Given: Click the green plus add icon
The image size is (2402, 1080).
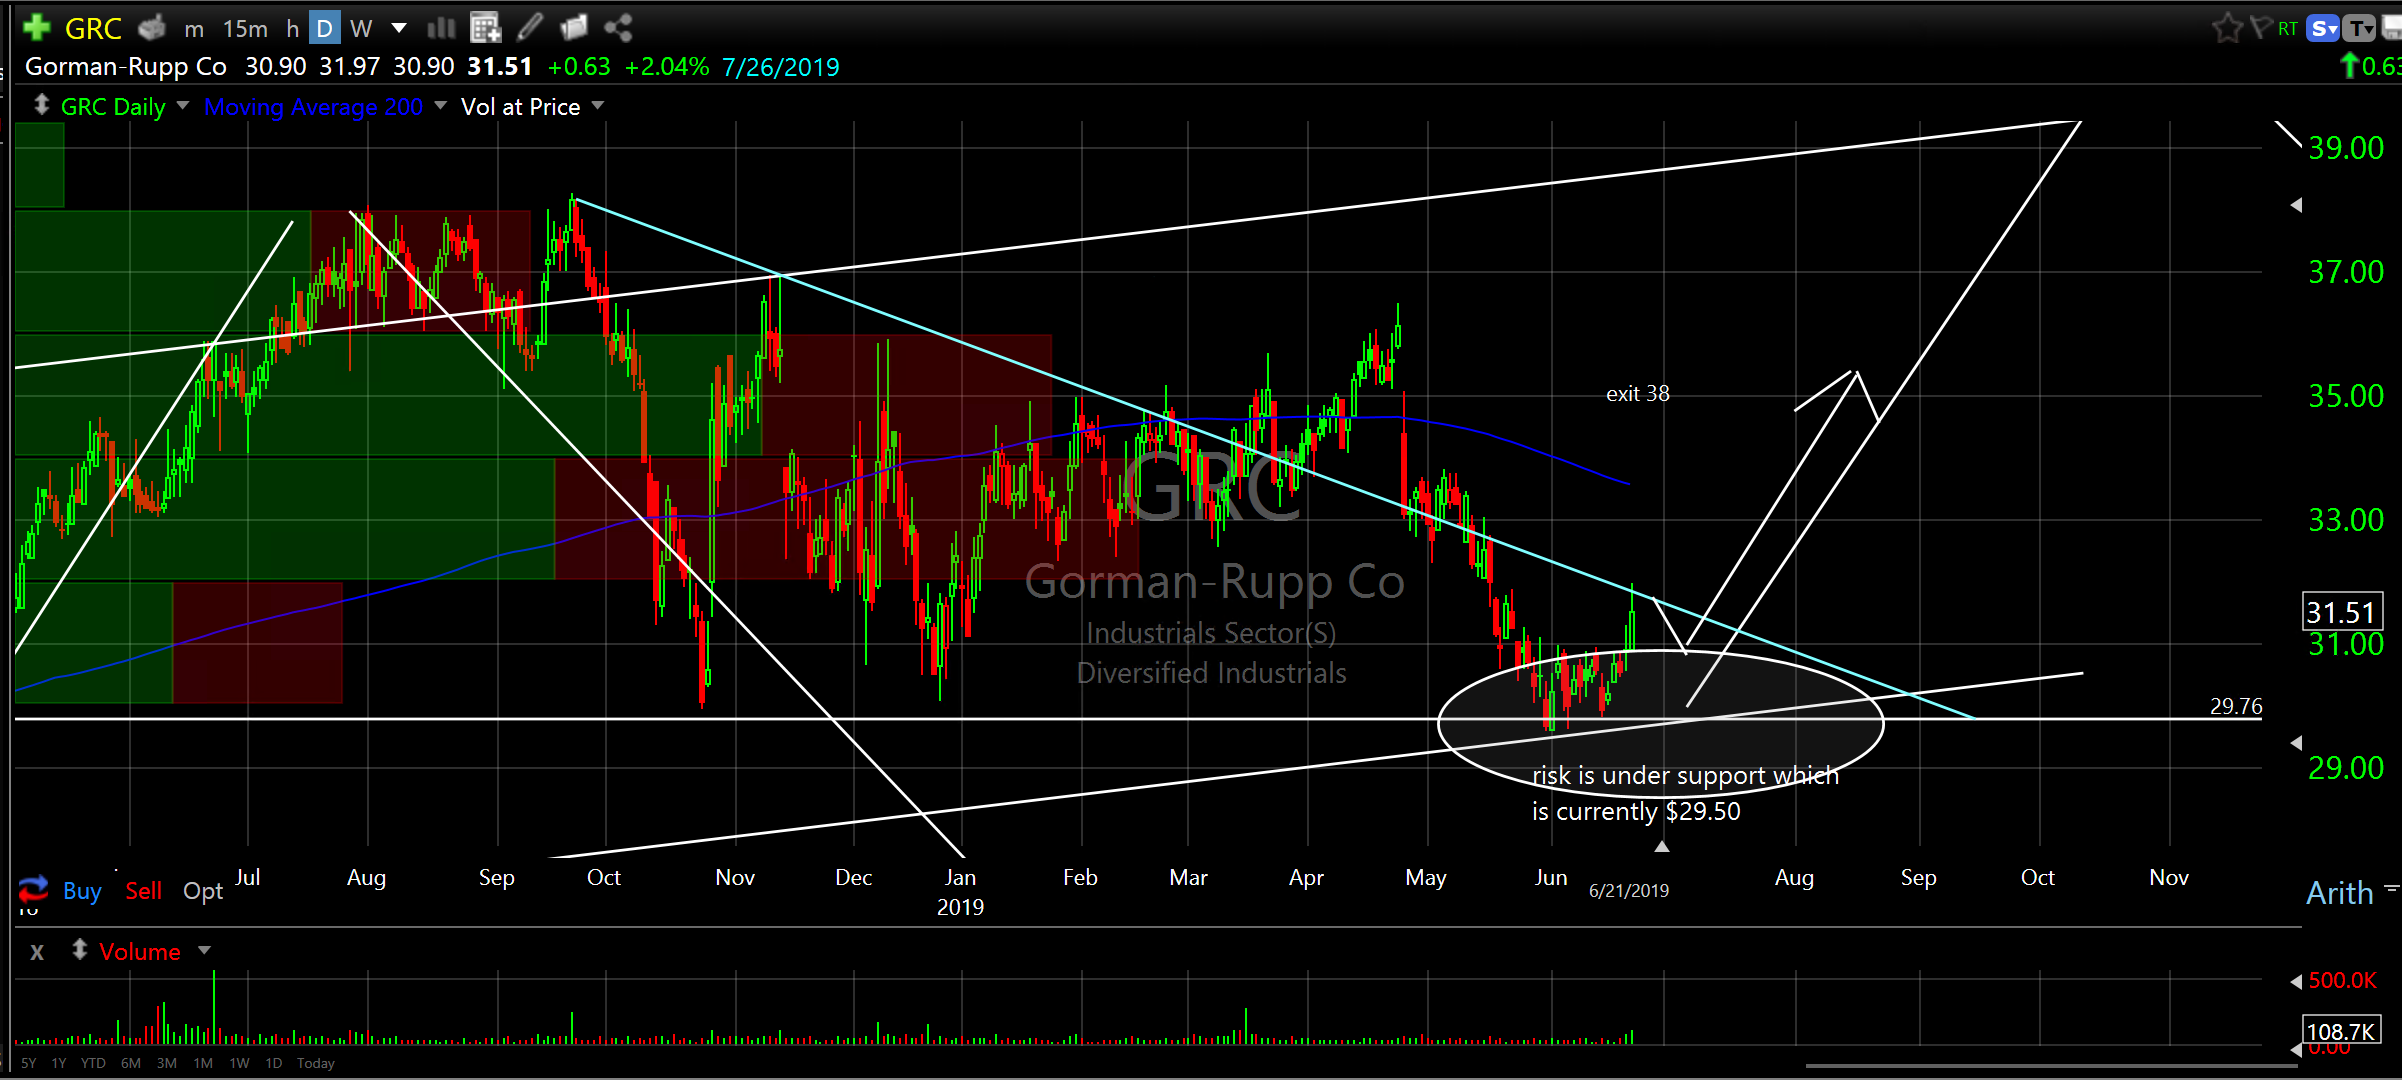Looking at the screenshot, I should [x=36, y=27].
